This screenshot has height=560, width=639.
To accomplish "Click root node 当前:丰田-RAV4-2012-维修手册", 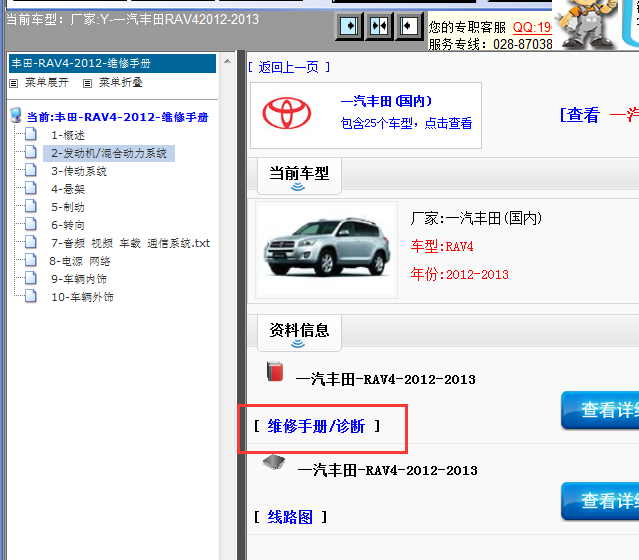I will pos(117,117).
